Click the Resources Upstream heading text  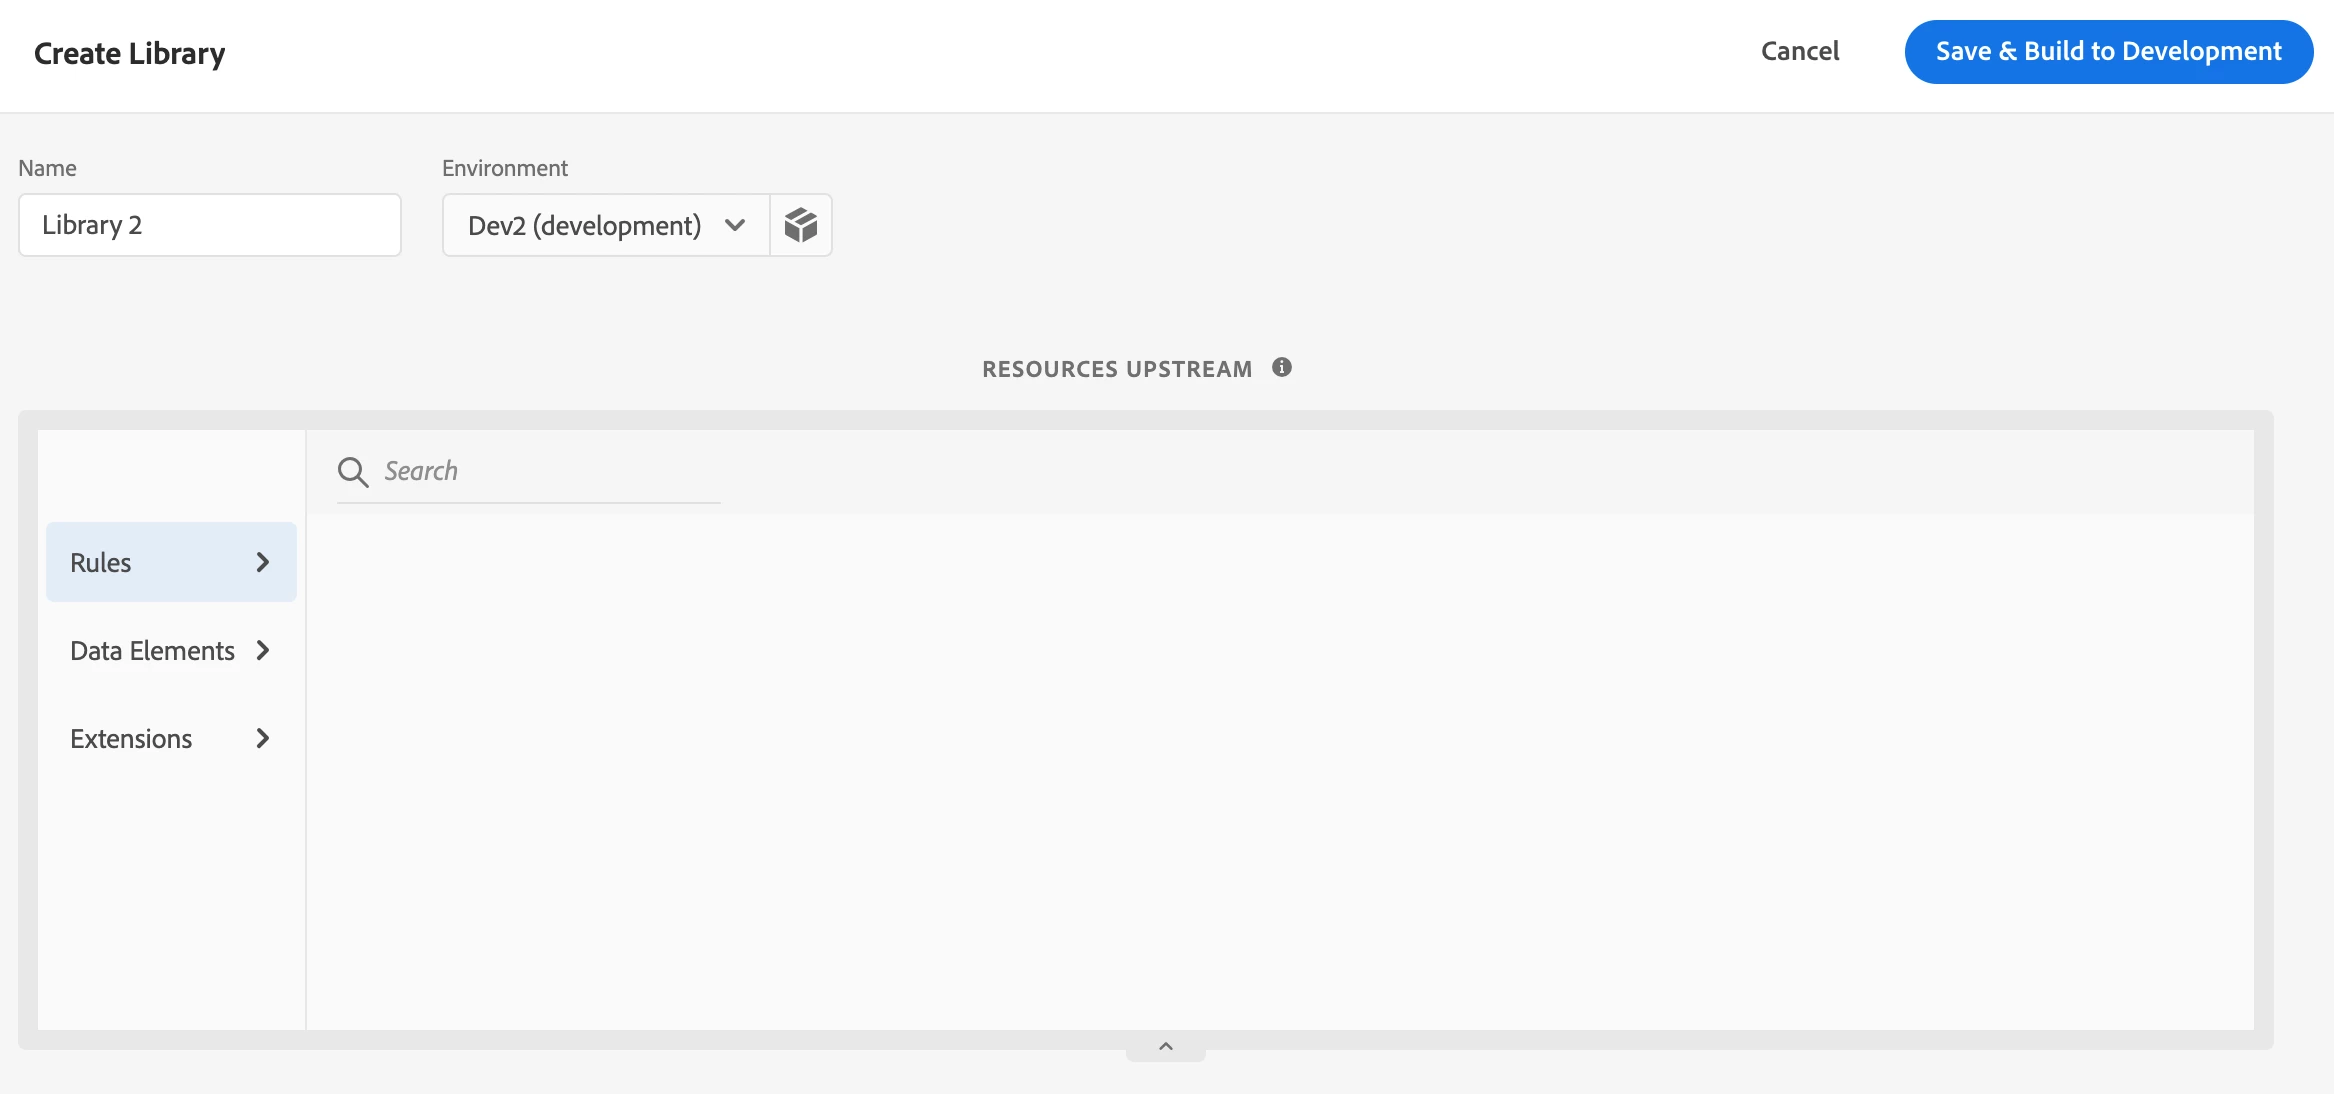[x=1116, y=369]
